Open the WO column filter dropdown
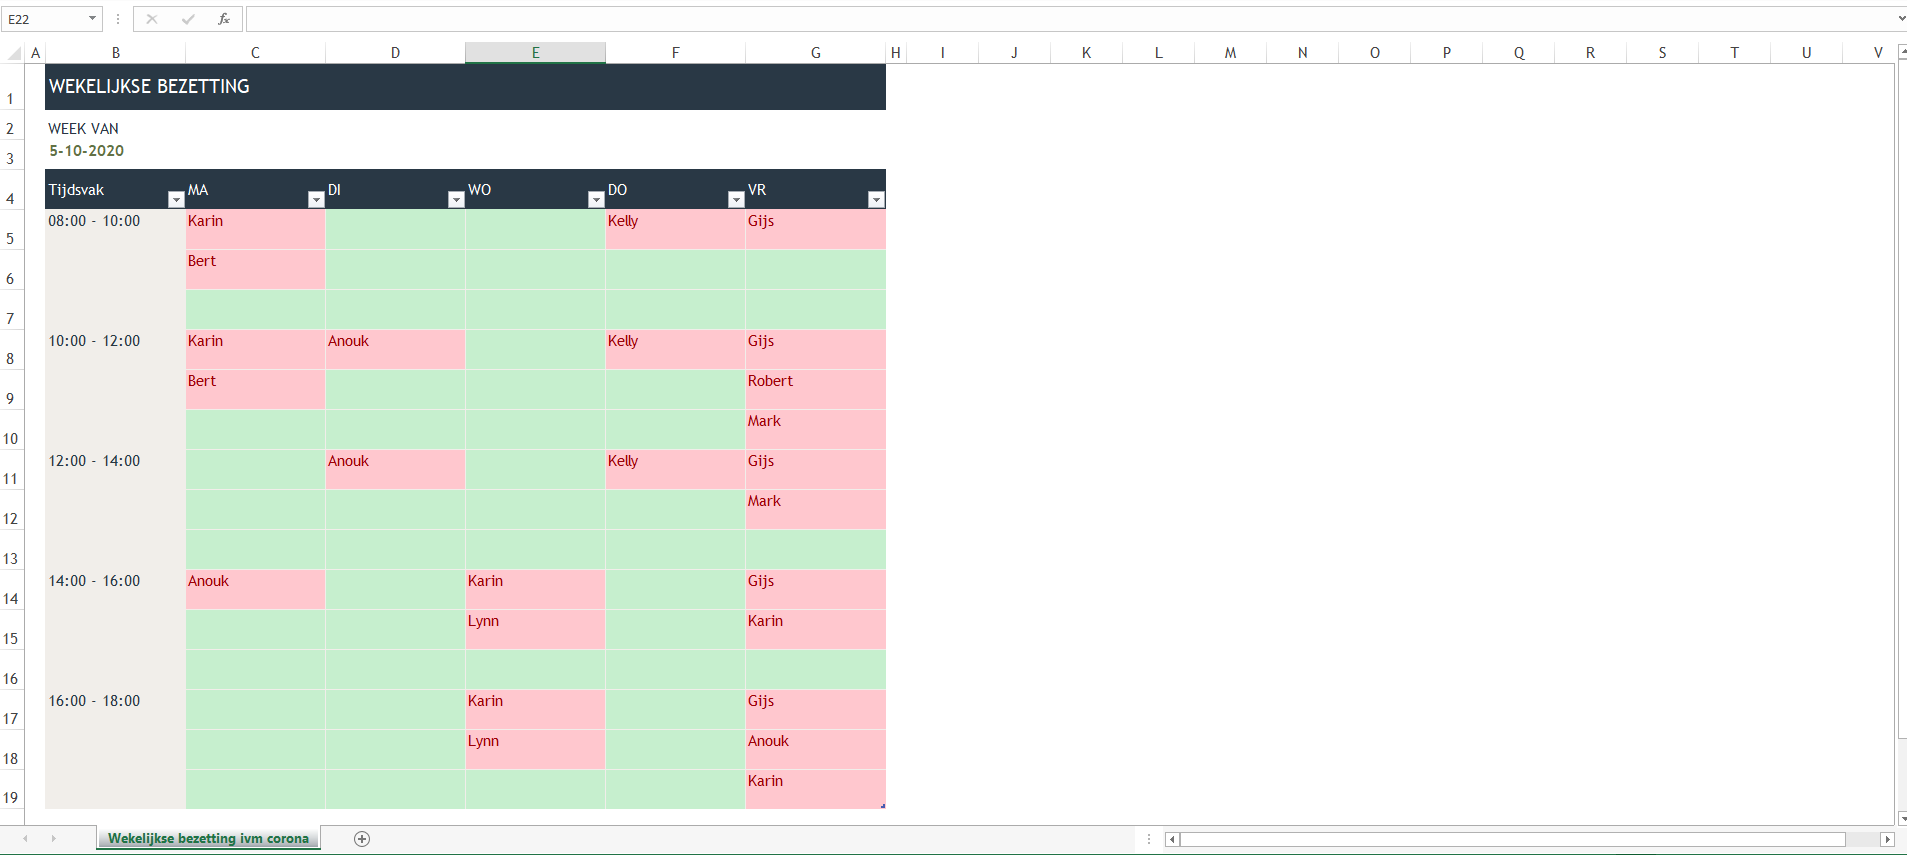1907x855 pixels. (596, 199)
